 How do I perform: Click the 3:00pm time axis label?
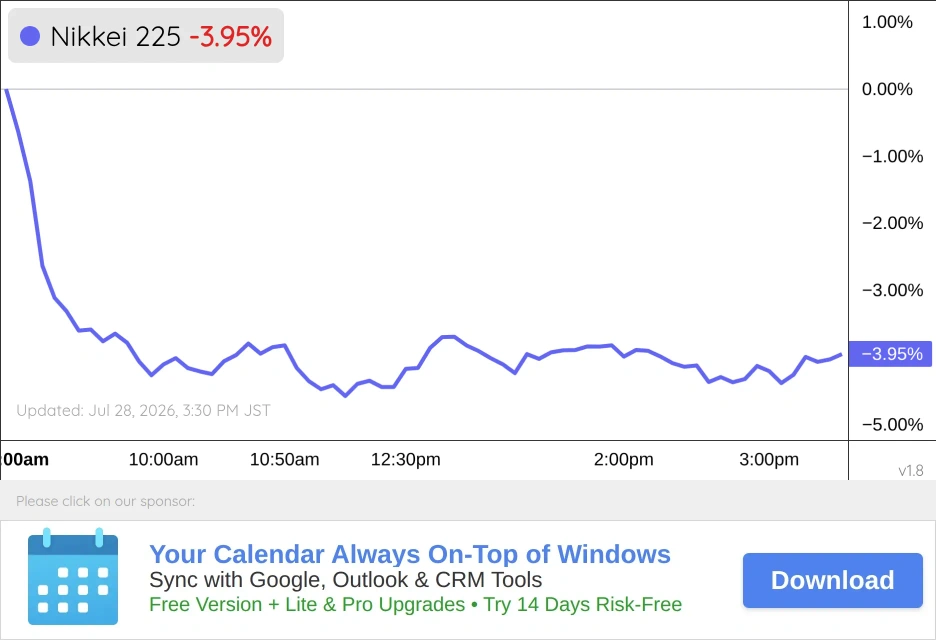tap(769, 459)
